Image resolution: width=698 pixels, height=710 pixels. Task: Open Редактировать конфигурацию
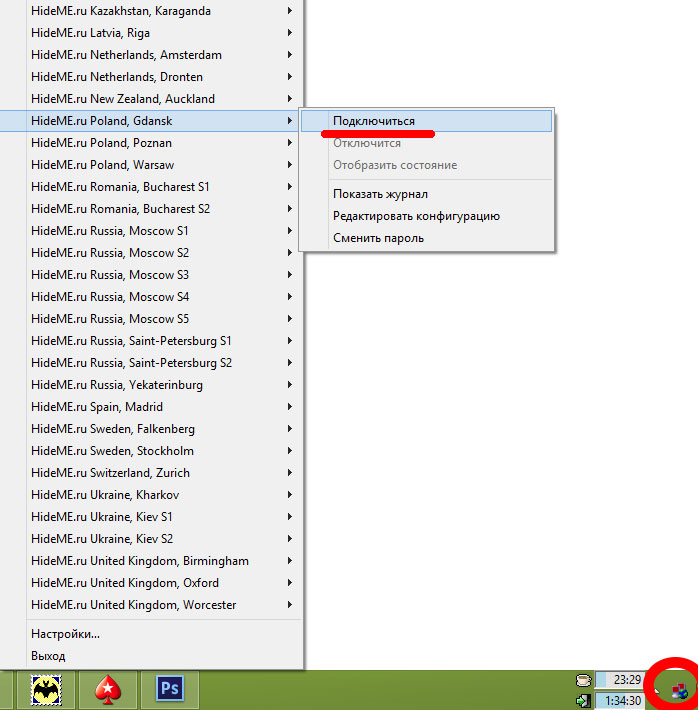[426, 216]
